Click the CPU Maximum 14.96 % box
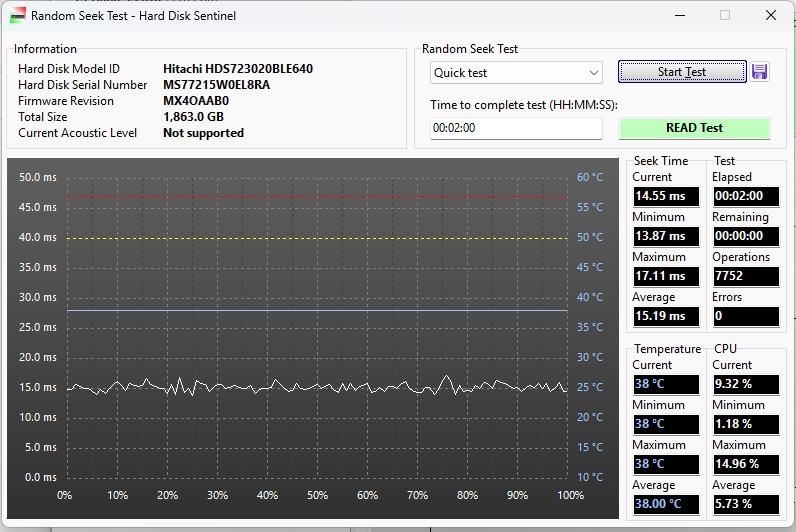 745,464
